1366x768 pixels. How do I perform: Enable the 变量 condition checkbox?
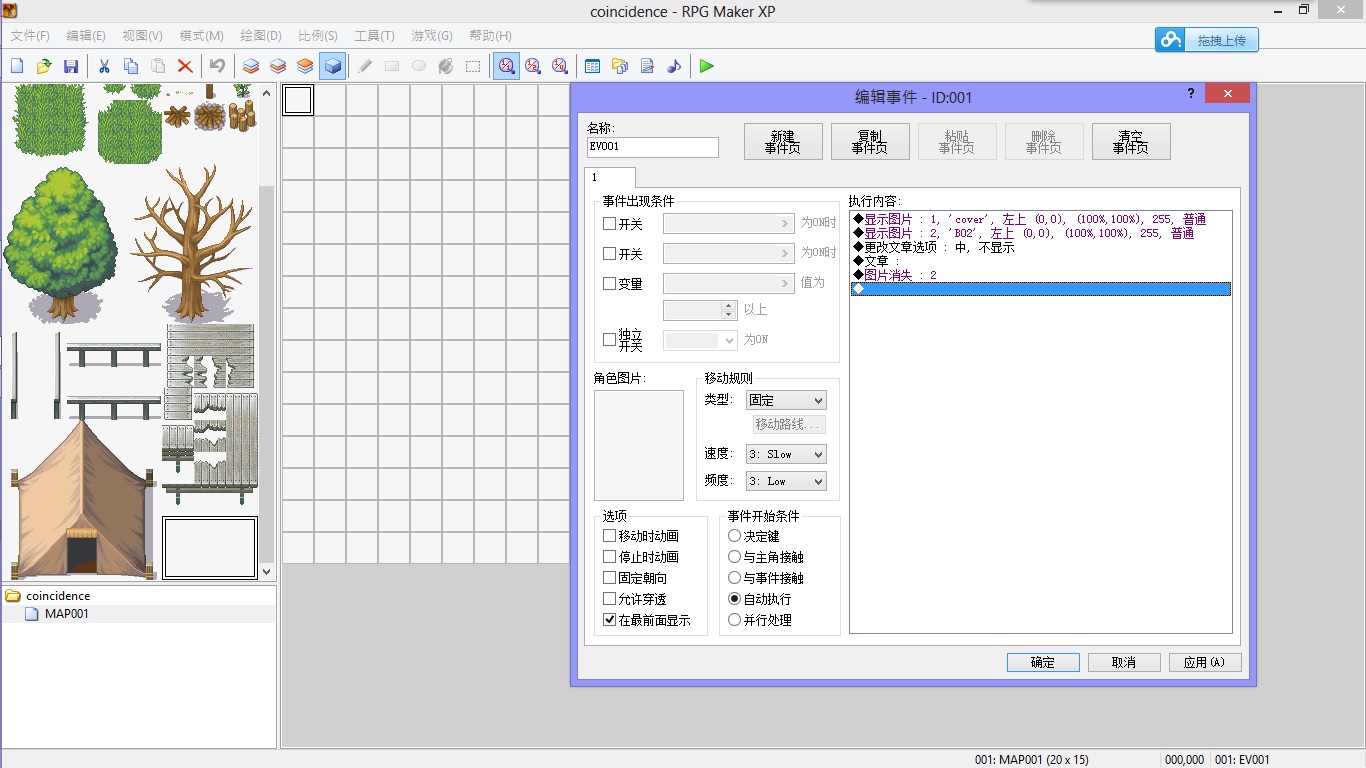(610, 283)
